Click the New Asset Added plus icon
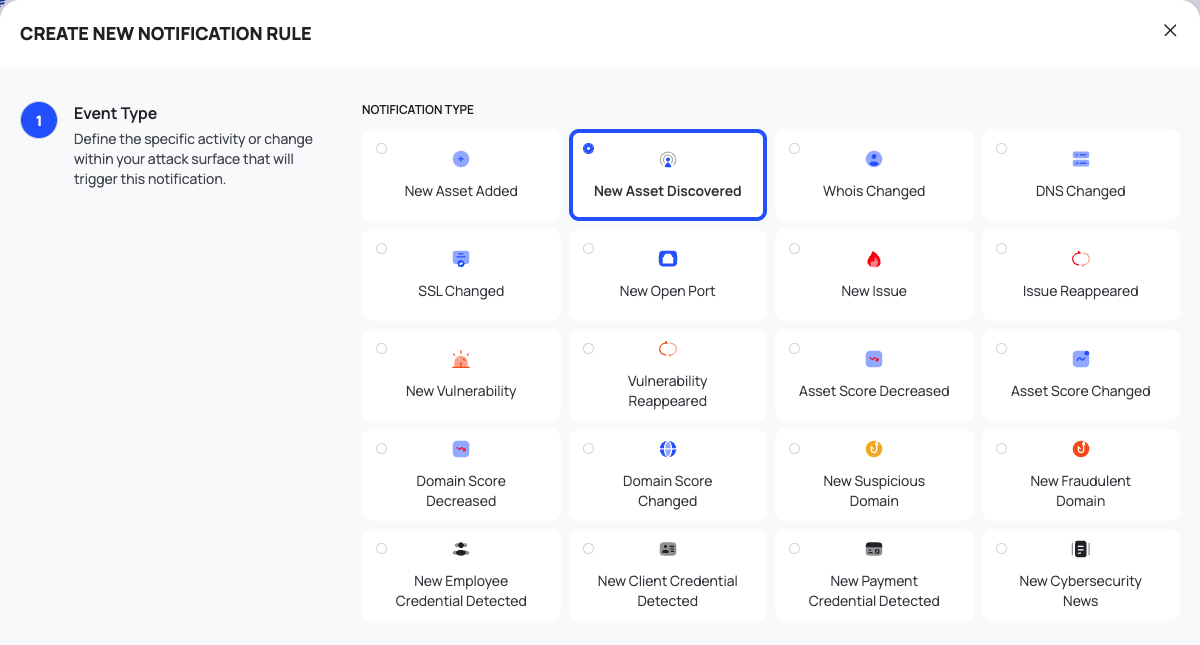Screen dimensions: 1200x645 461,159
